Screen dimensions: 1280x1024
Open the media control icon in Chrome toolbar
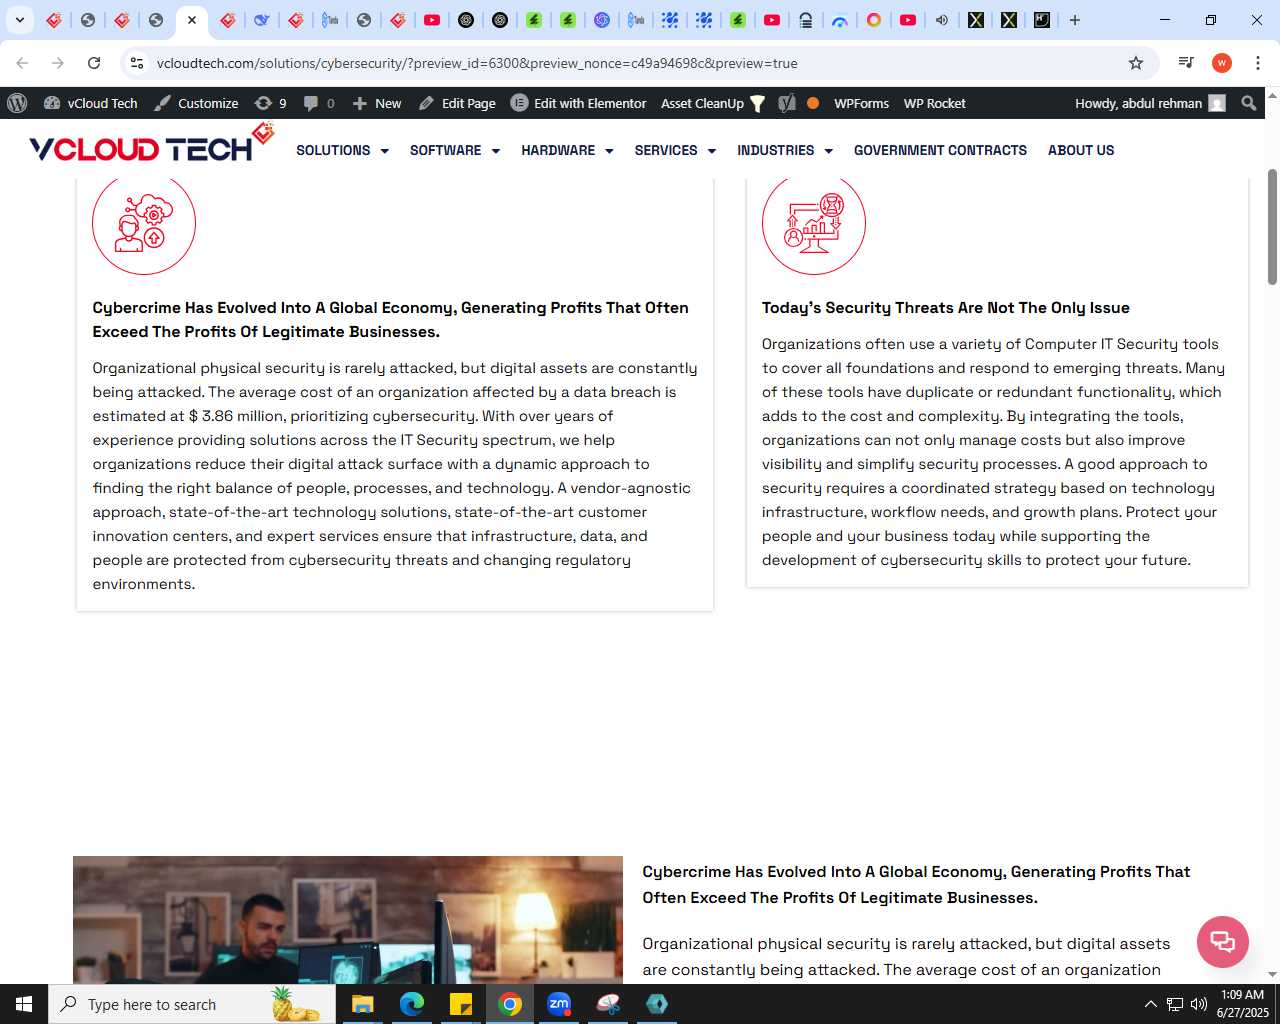[x=1186, y=63]
